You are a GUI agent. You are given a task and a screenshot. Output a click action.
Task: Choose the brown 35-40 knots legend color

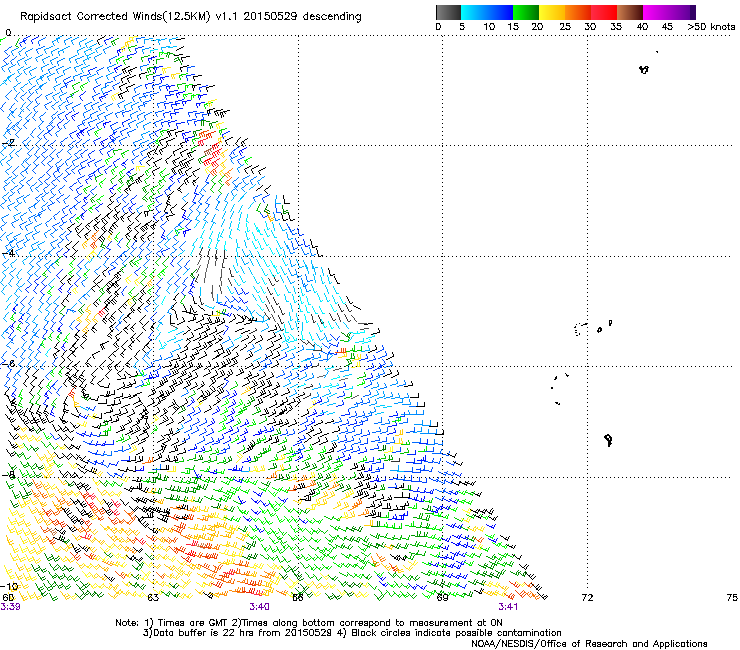tap(630, 12)
